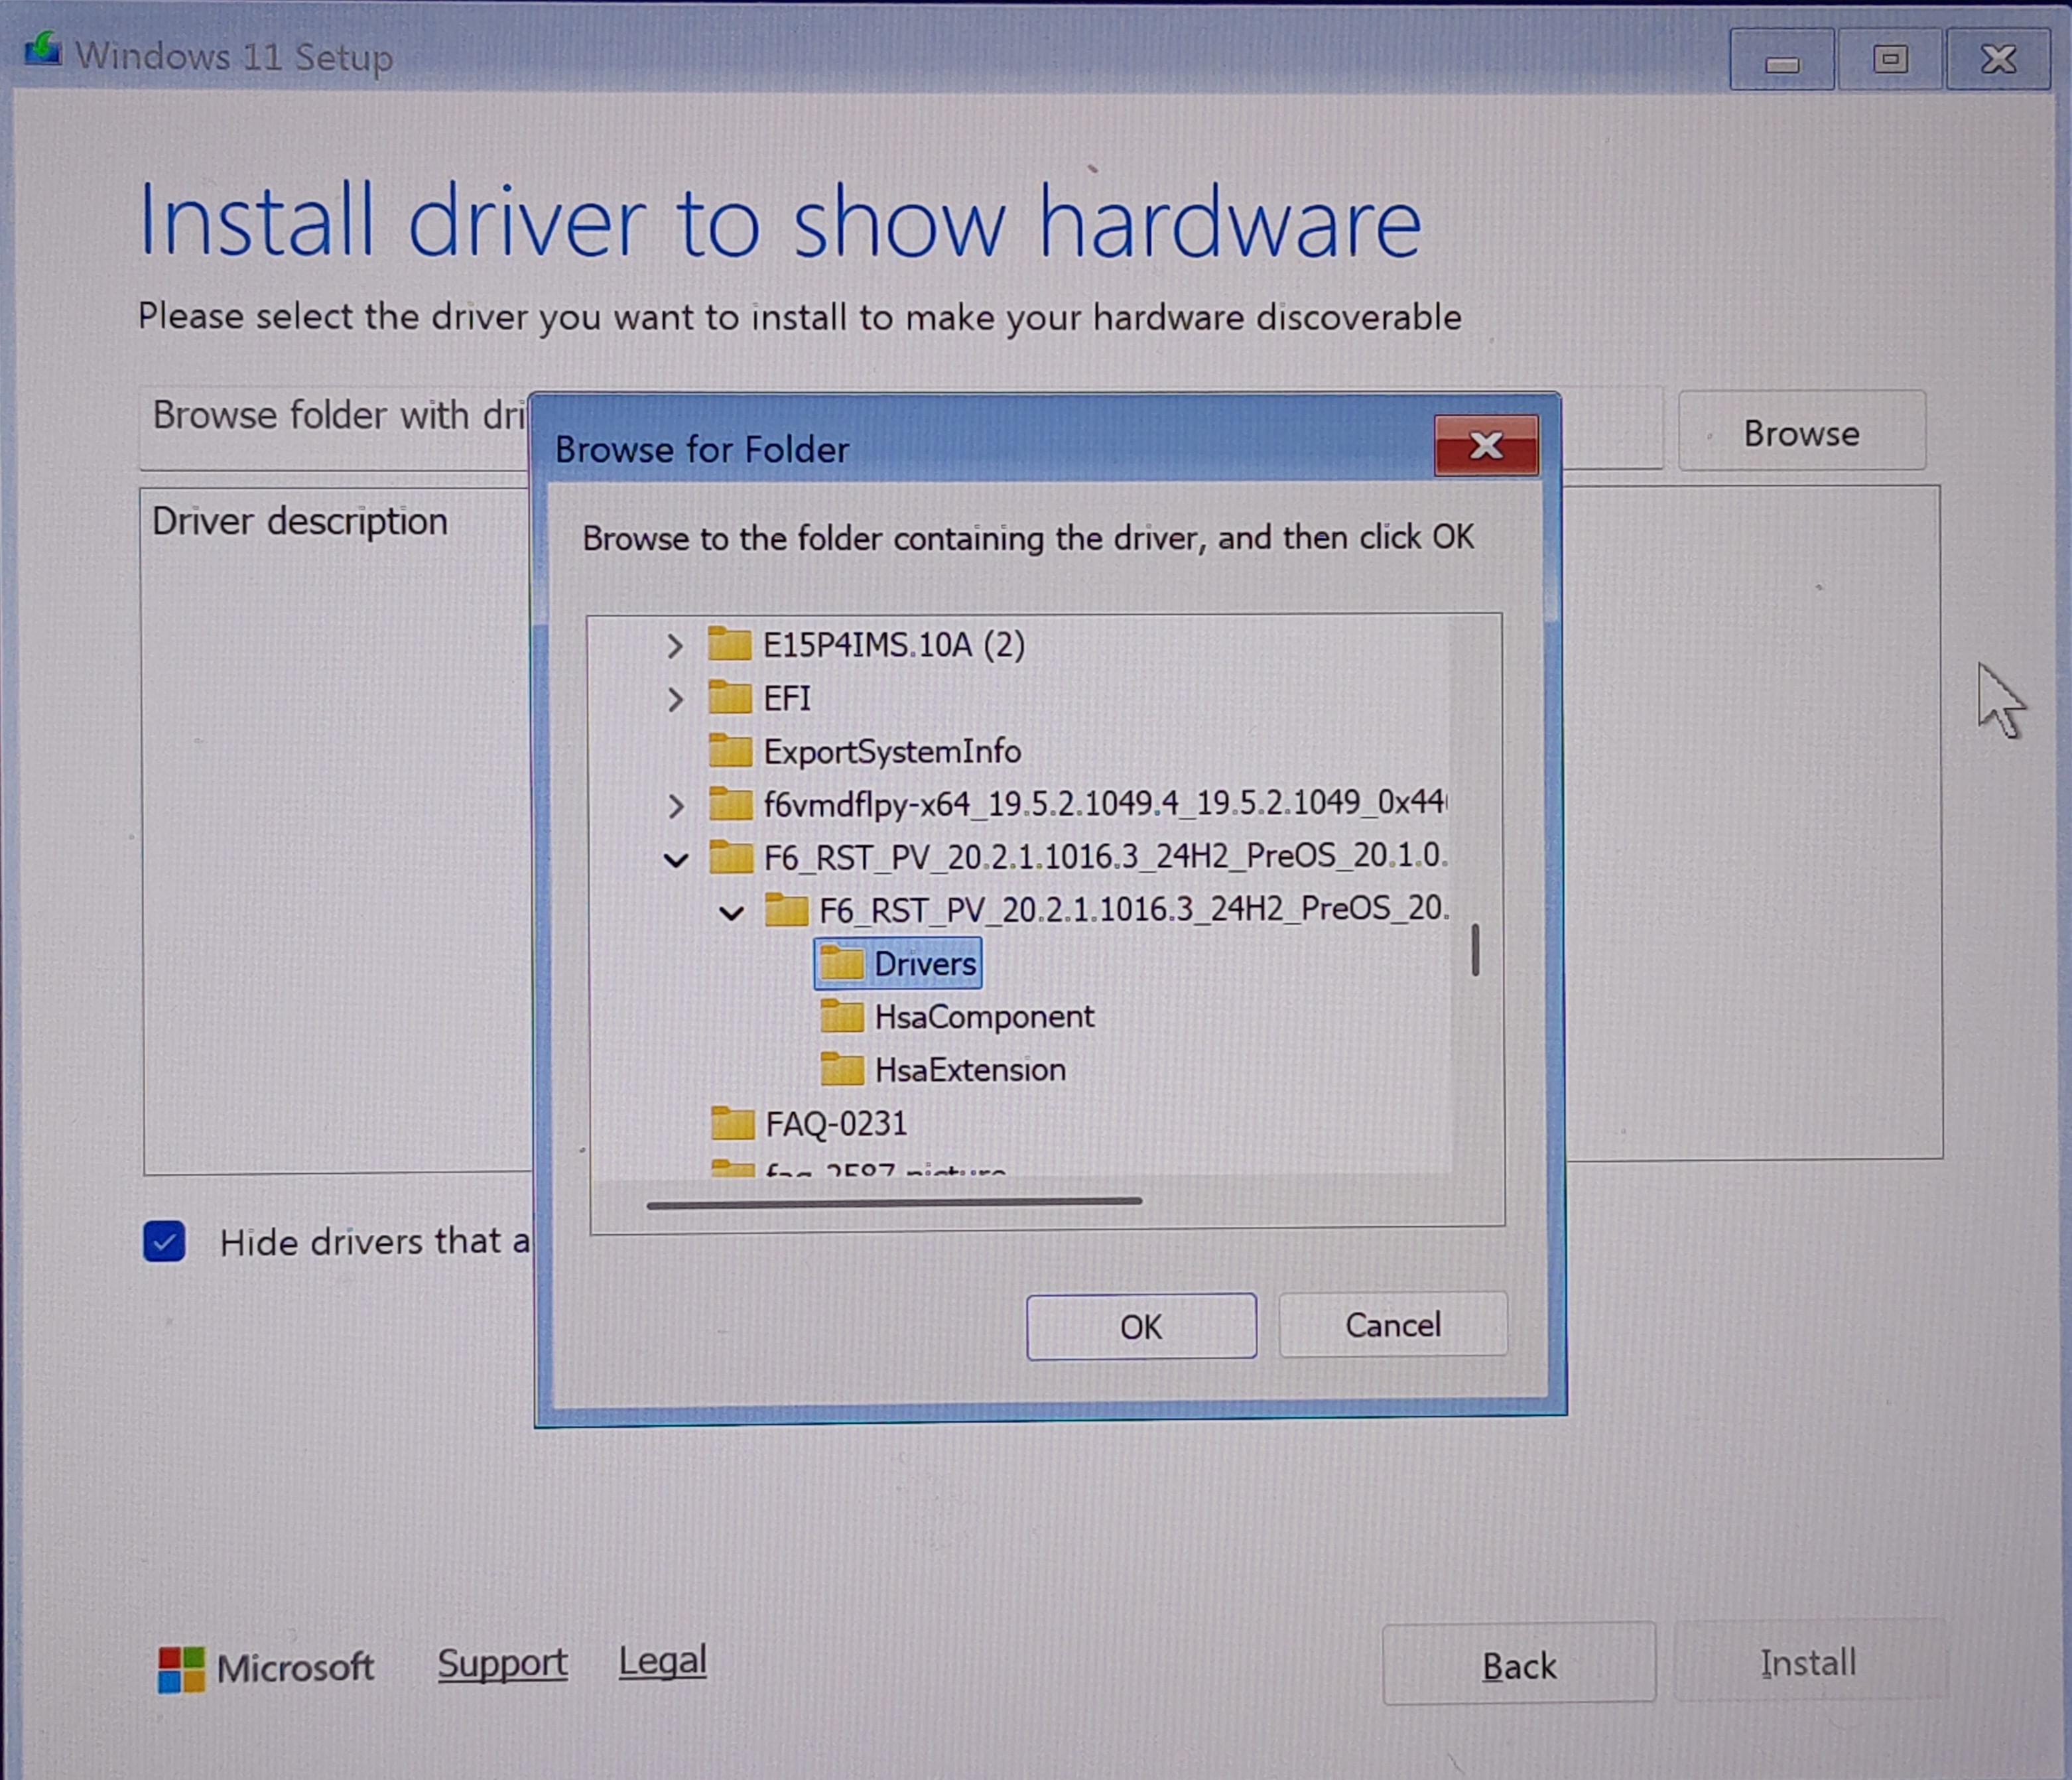The image size is (2072, 1780).
Task: Select the f6vmdflpy-x64_19.5.2.1049 folder name
Action: [x=1105, y=803]
